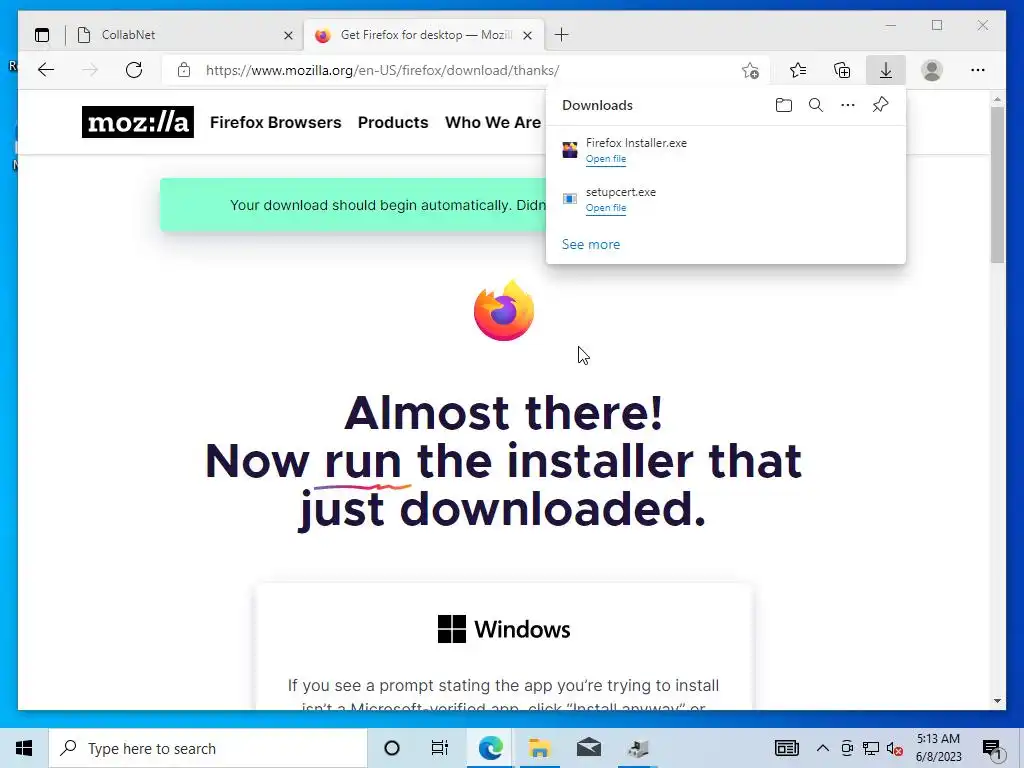Click the Firefox Installer.exe file icon
1024x768 pixels.
(x=569, y=150)
